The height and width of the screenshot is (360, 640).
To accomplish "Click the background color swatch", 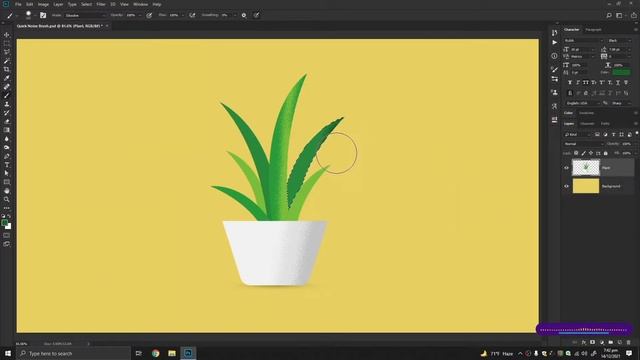I will coord(9,227).
